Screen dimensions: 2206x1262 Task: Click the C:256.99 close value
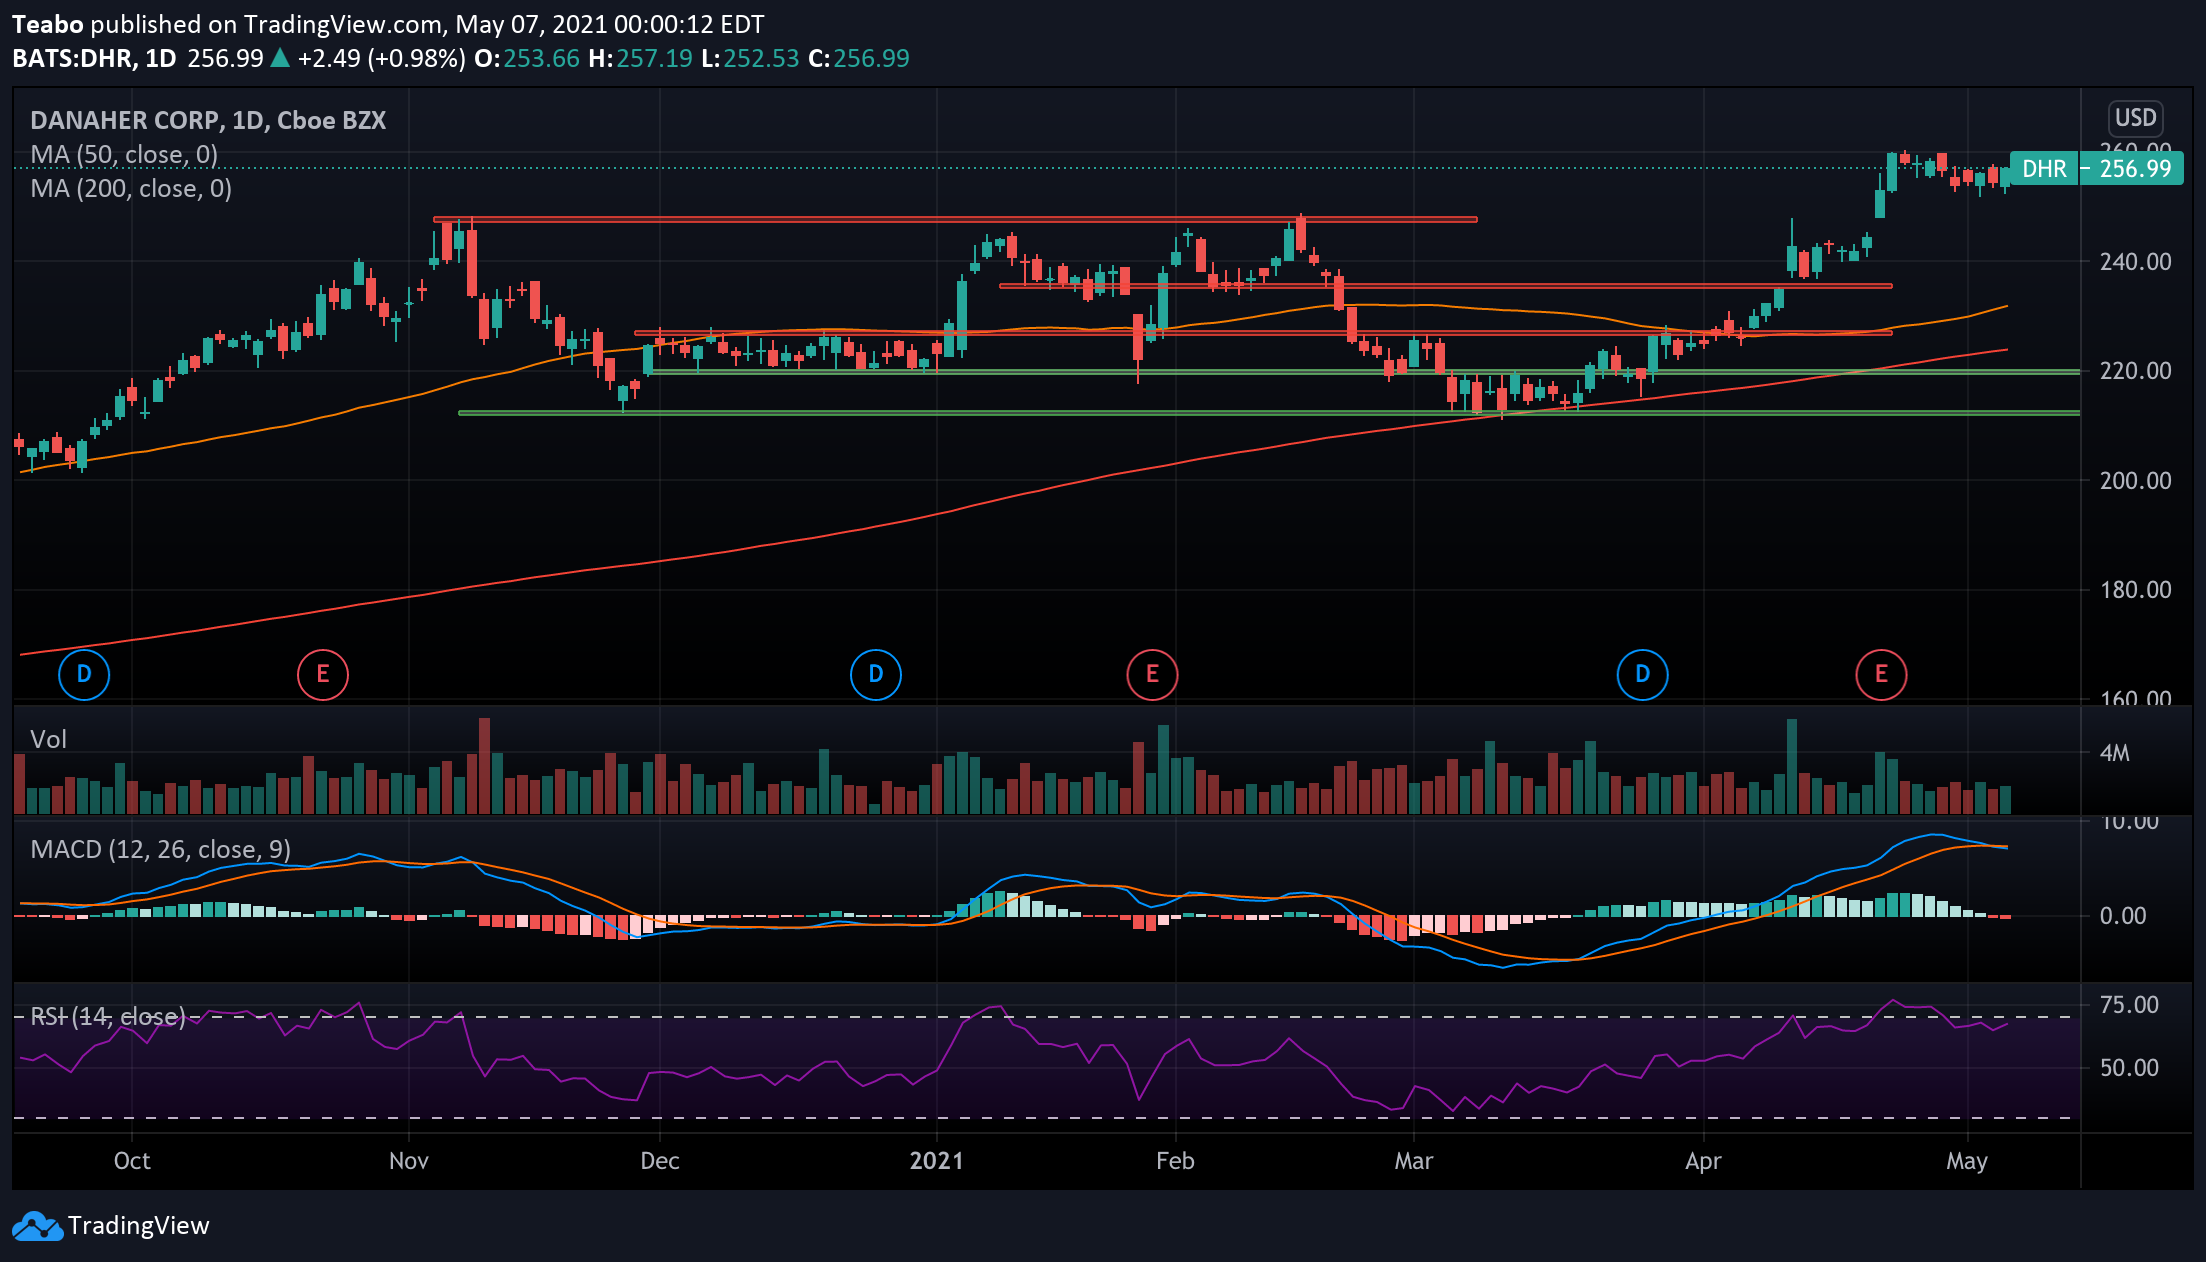click(x=859, y=59)
